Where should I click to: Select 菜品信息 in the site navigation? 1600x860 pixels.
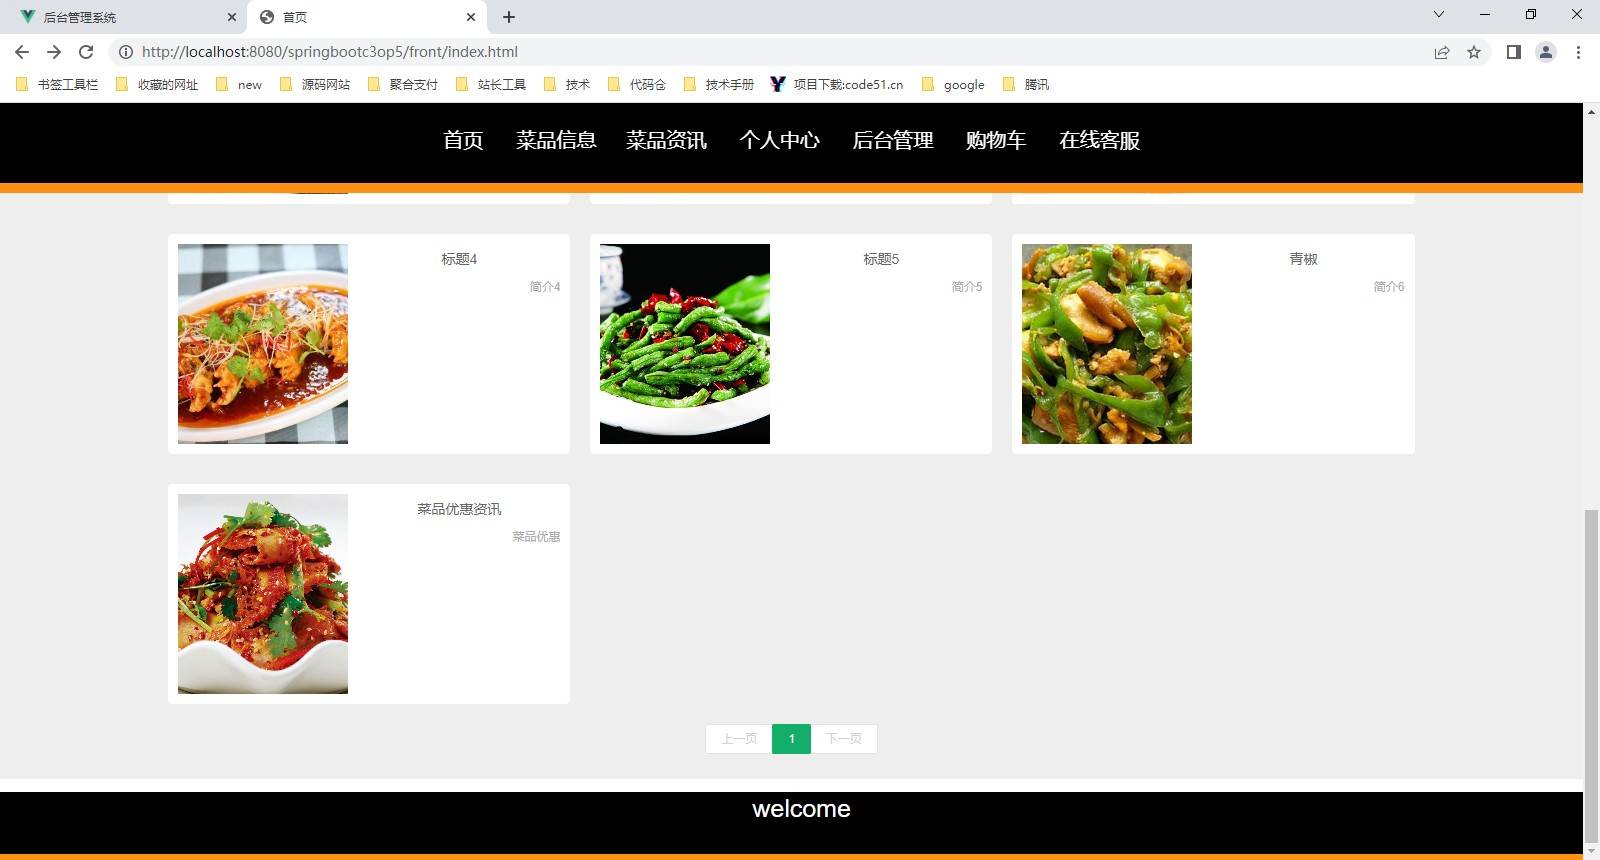click(556, 141)
